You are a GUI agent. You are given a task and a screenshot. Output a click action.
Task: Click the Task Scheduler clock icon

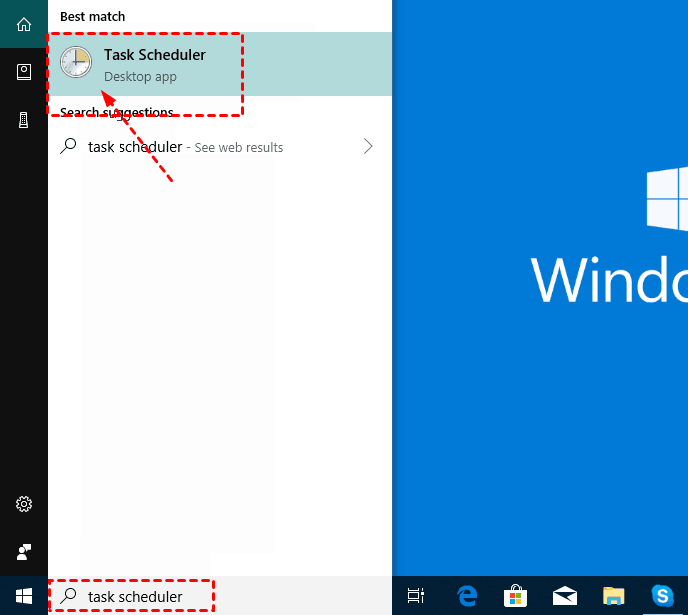(x=76, y=62)
